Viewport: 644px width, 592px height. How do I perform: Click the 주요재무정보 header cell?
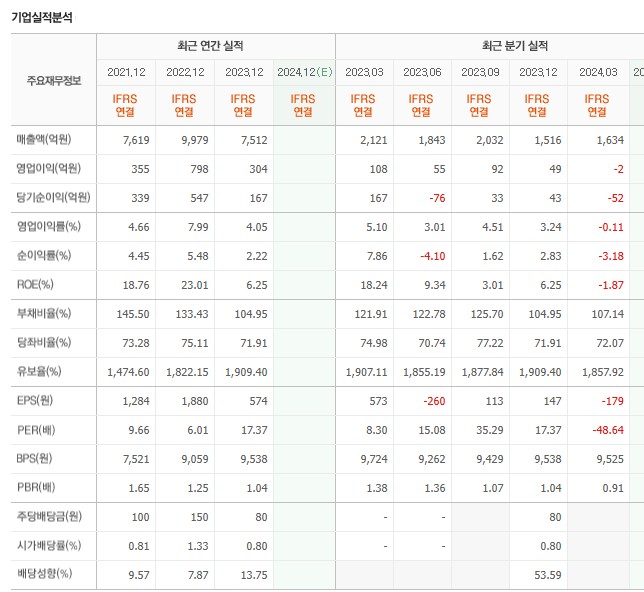(x=54, y=81)
